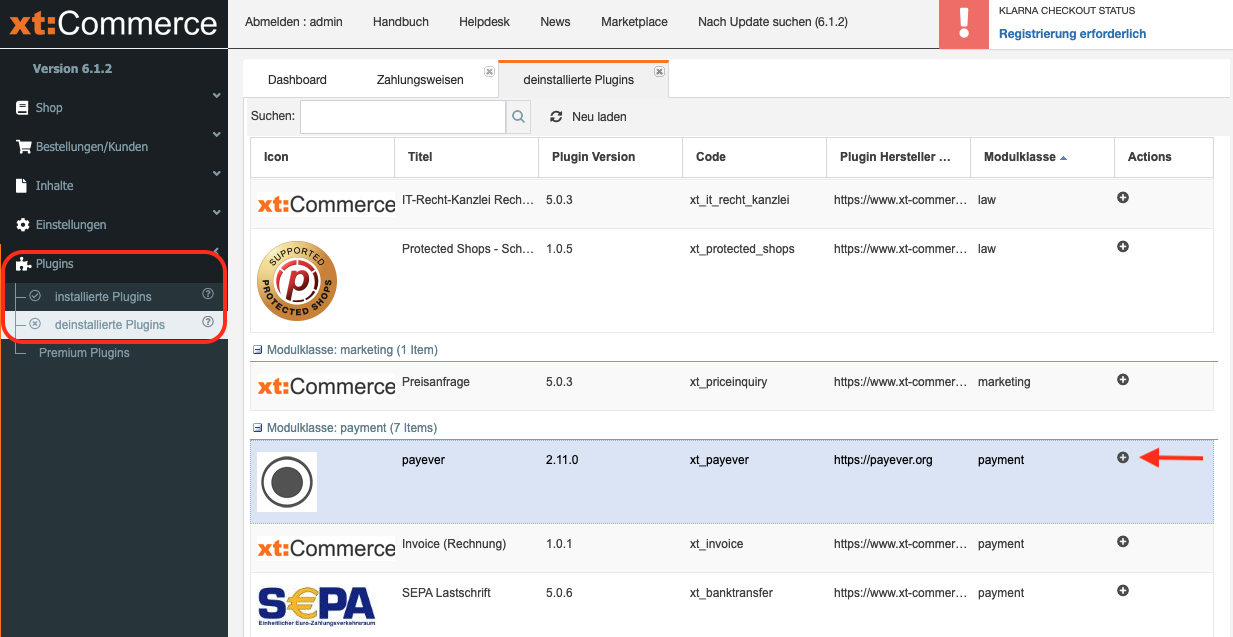Click the Plugins puzzle icon

(x=23, y=264)
